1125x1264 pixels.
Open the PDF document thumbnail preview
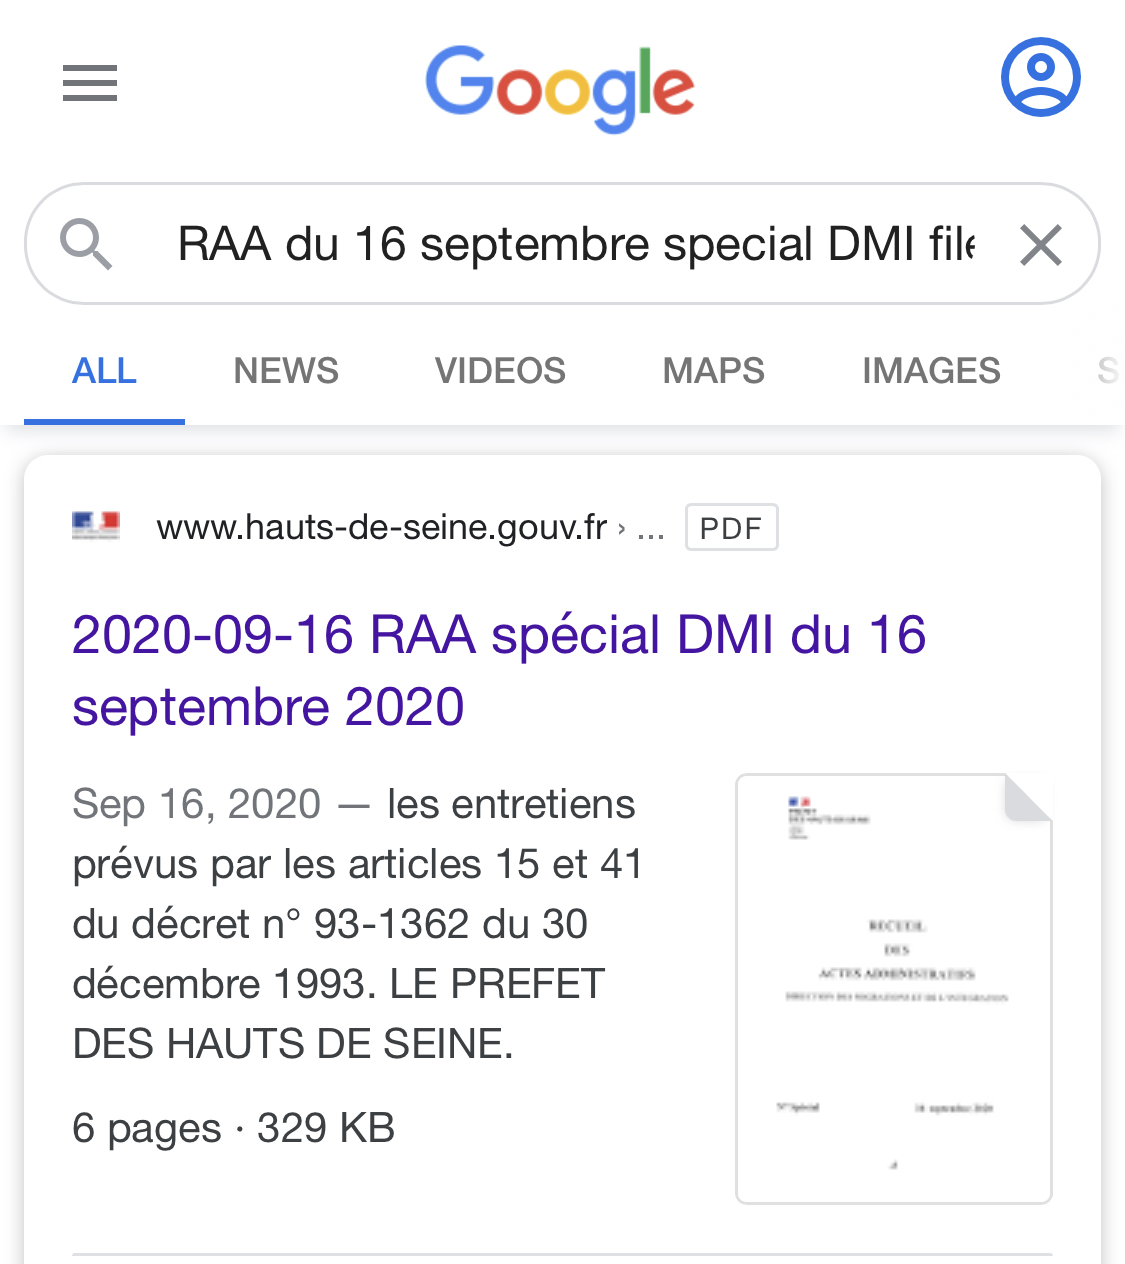(x=894, y=988)
